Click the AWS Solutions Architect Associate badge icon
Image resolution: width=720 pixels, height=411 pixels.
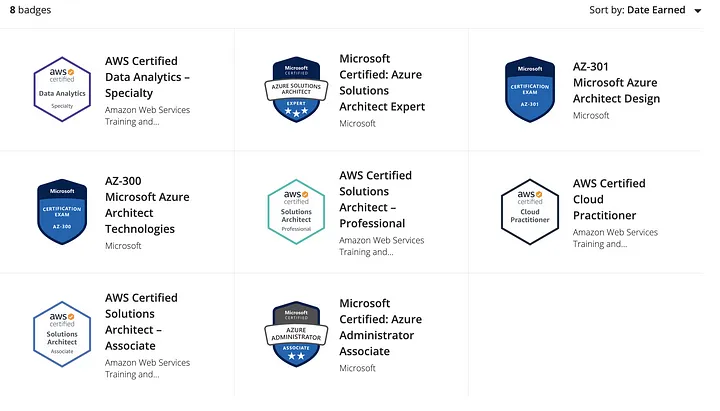[x=62, y=334]
